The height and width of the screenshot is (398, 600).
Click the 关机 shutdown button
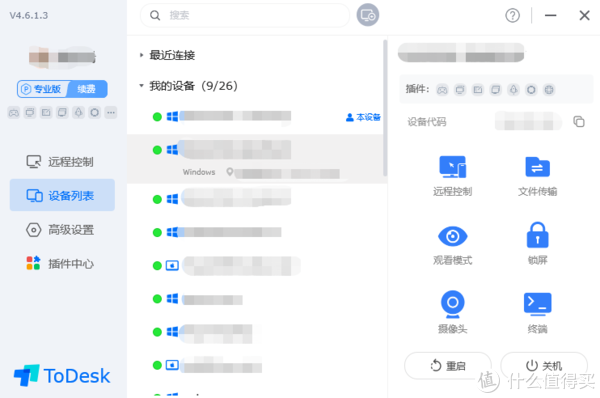tap(544, 365)
